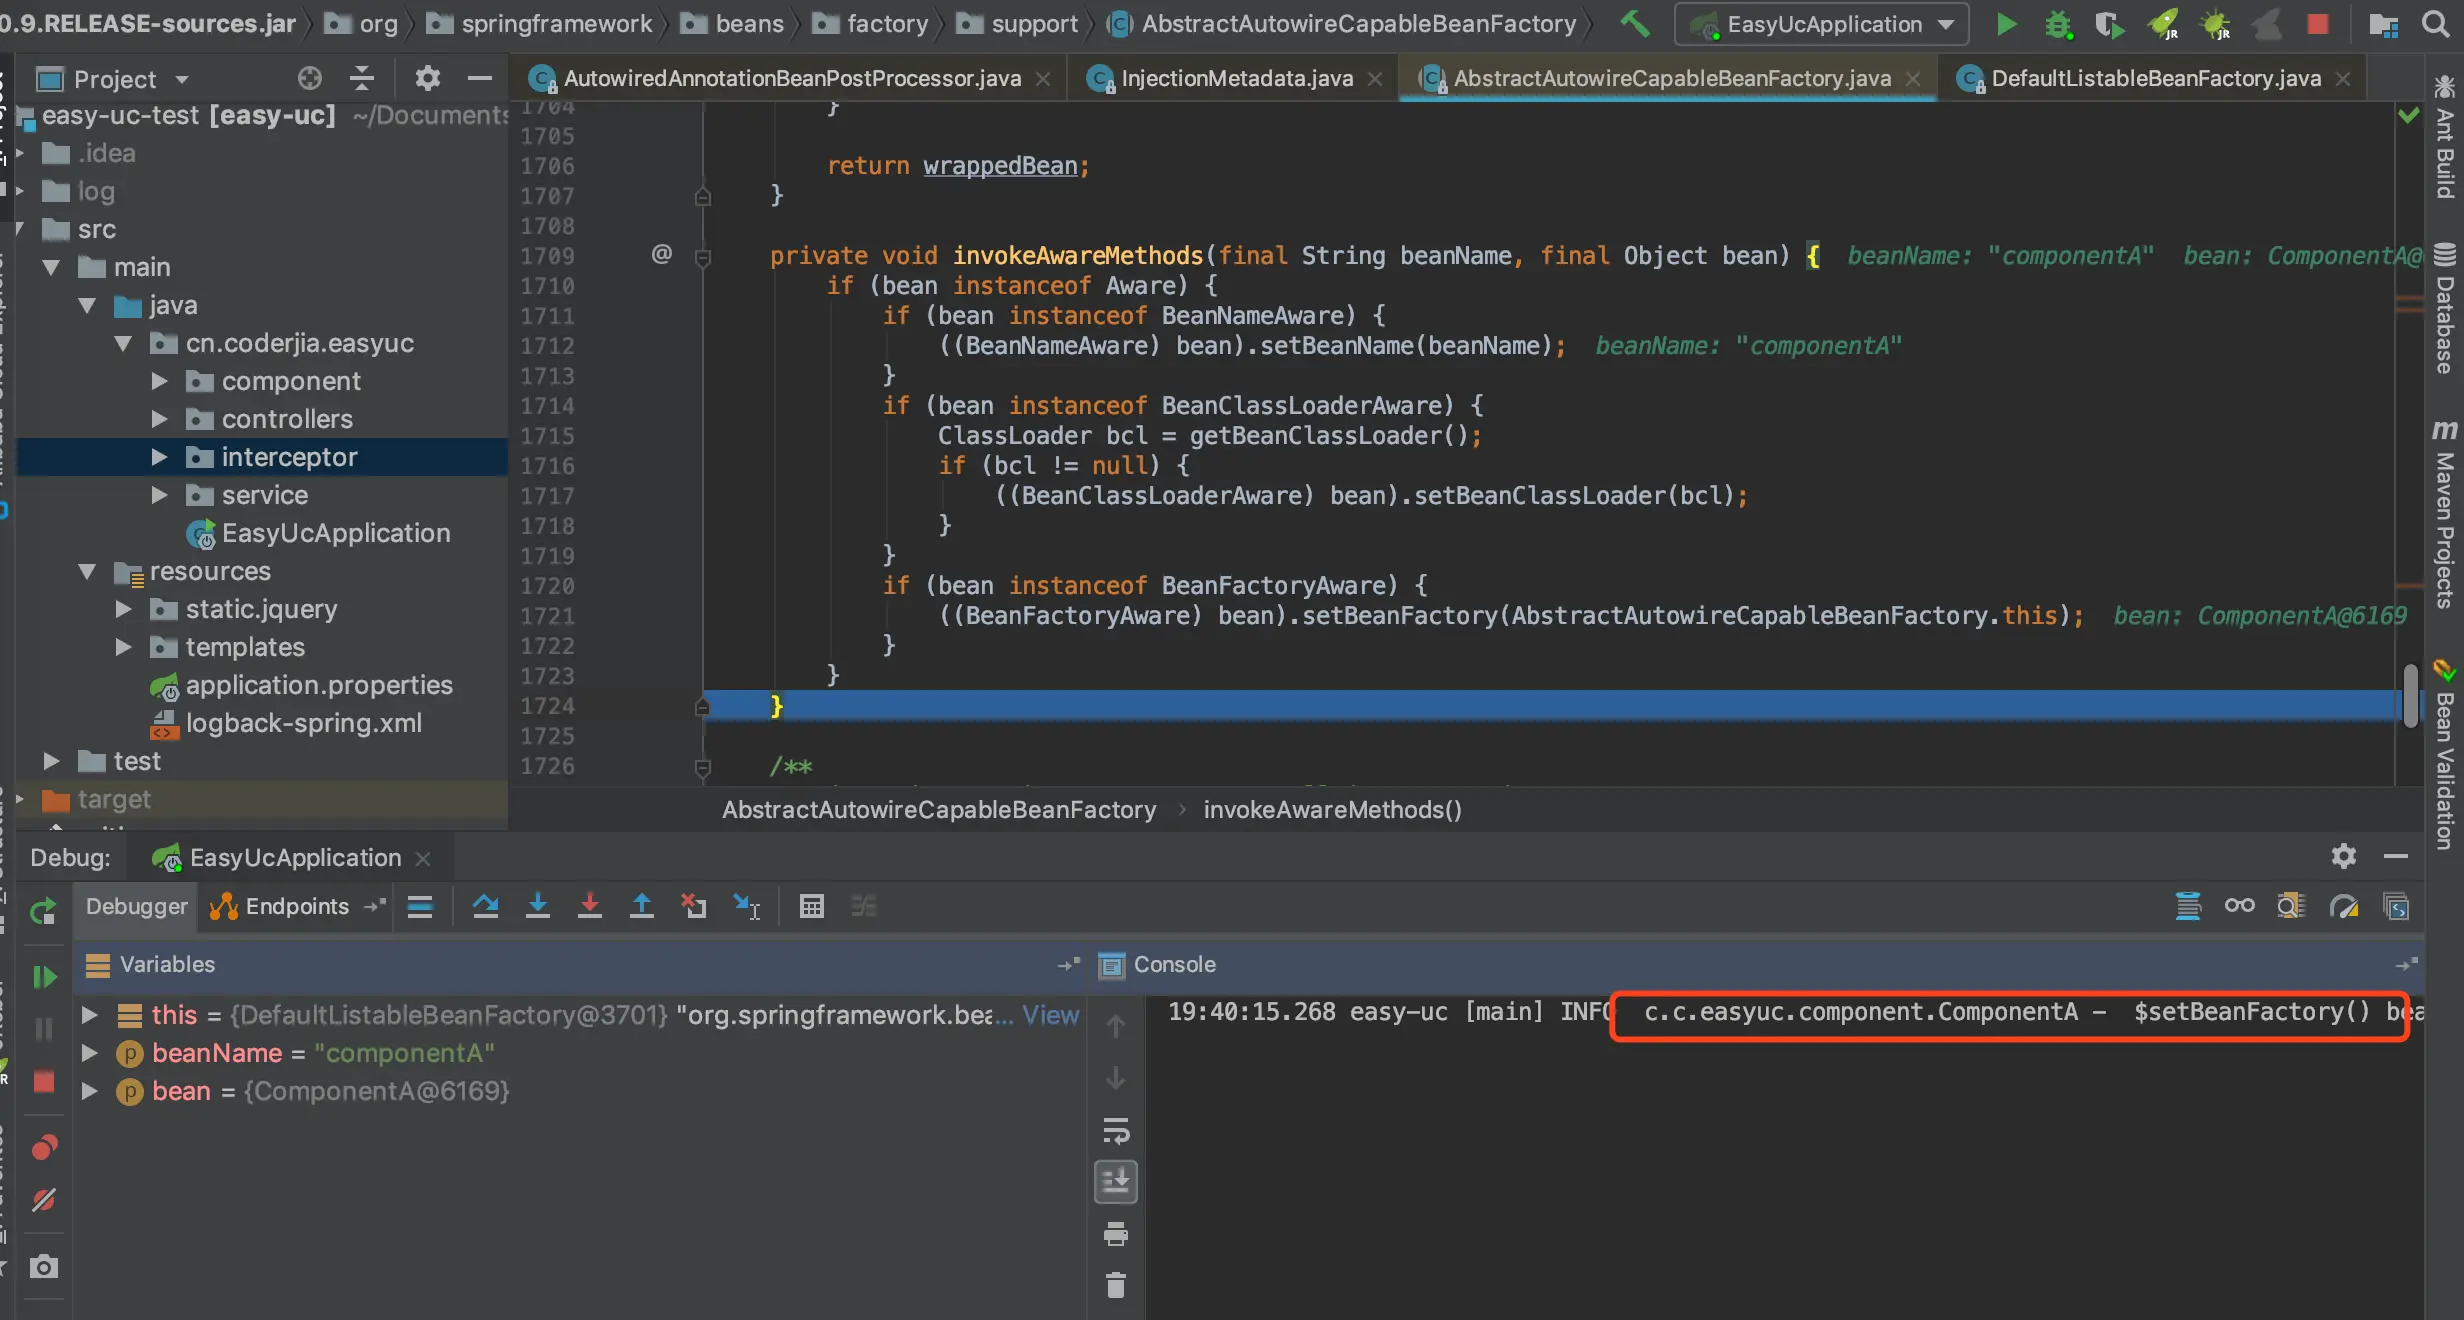The image size is (2464, 1320).
Task: Click the View Breakpoints icon
Action: (44, 1147)
